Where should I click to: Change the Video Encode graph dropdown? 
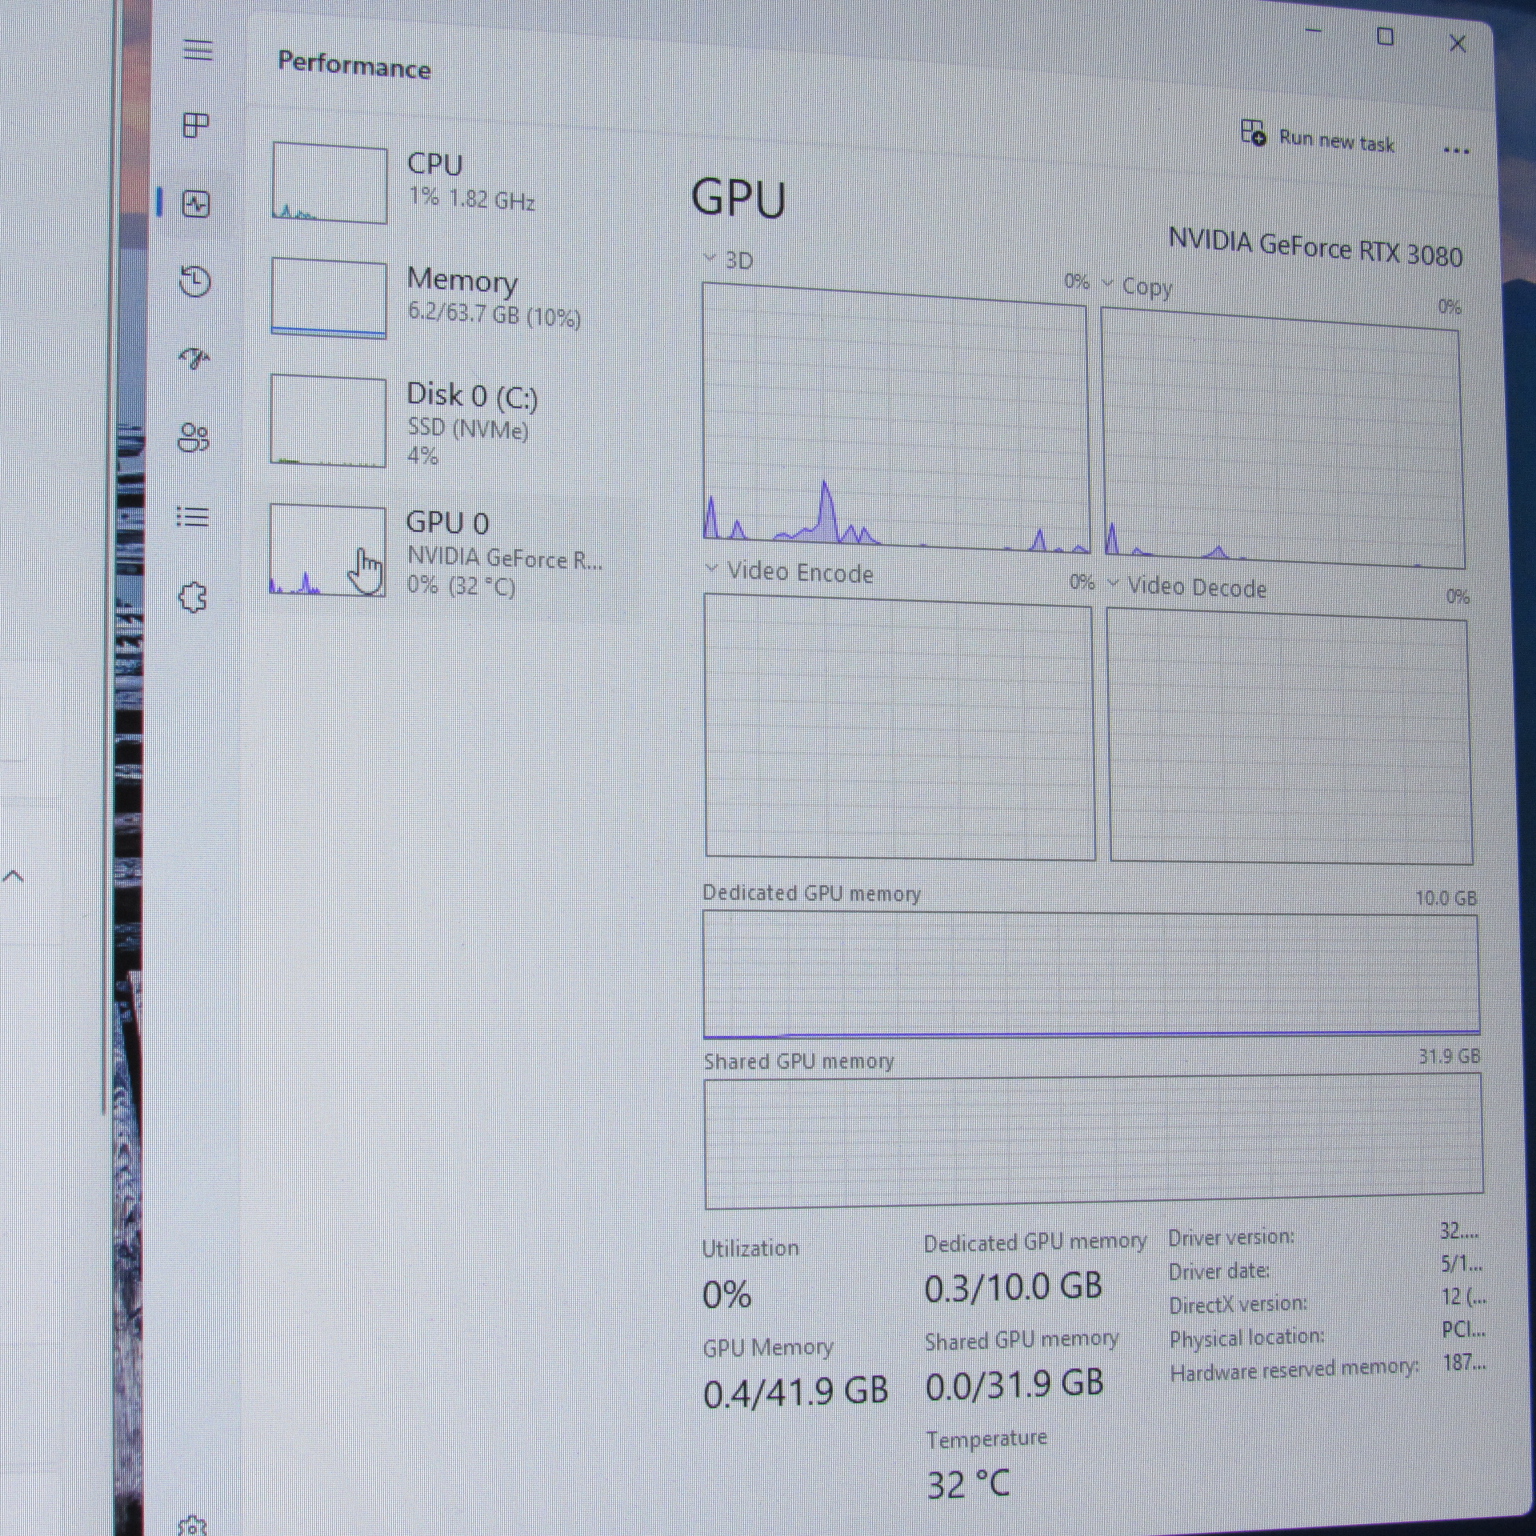(790, 572)
